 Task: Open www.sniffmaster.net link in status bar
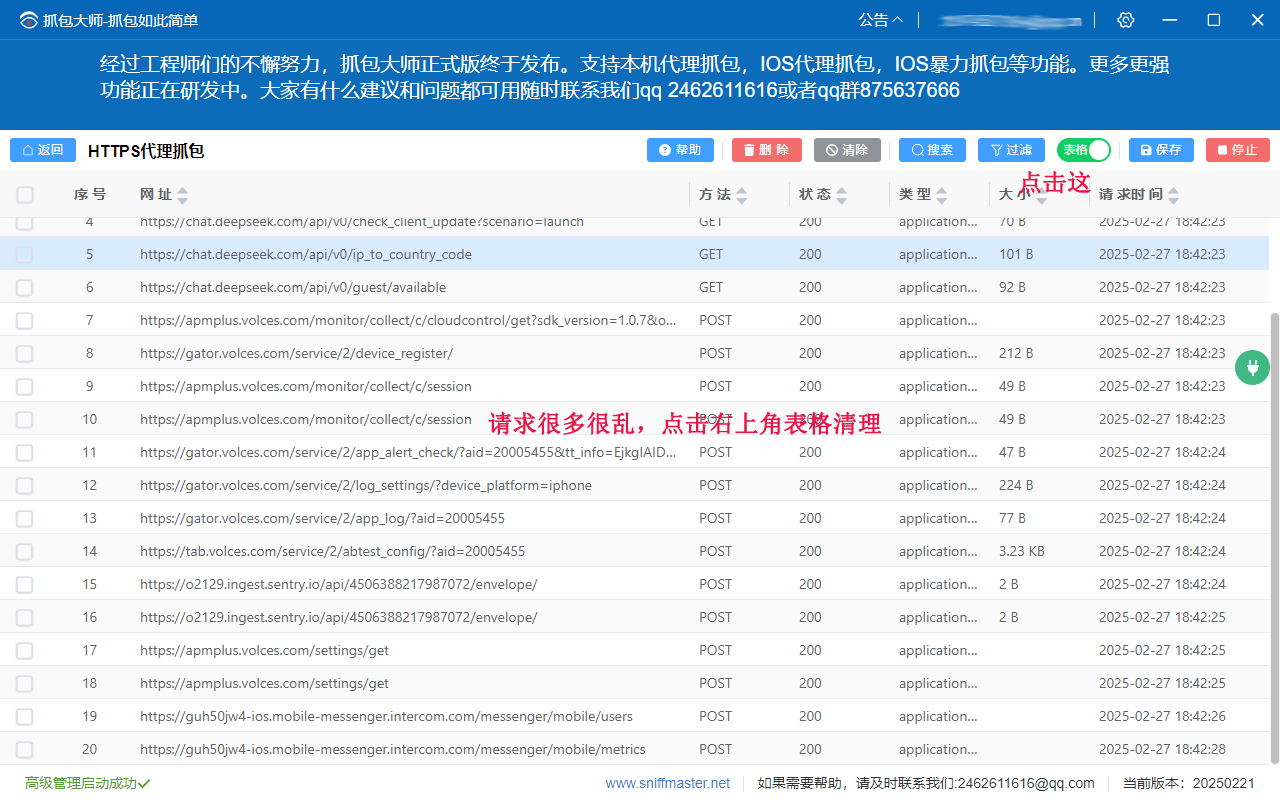[667, 783]
